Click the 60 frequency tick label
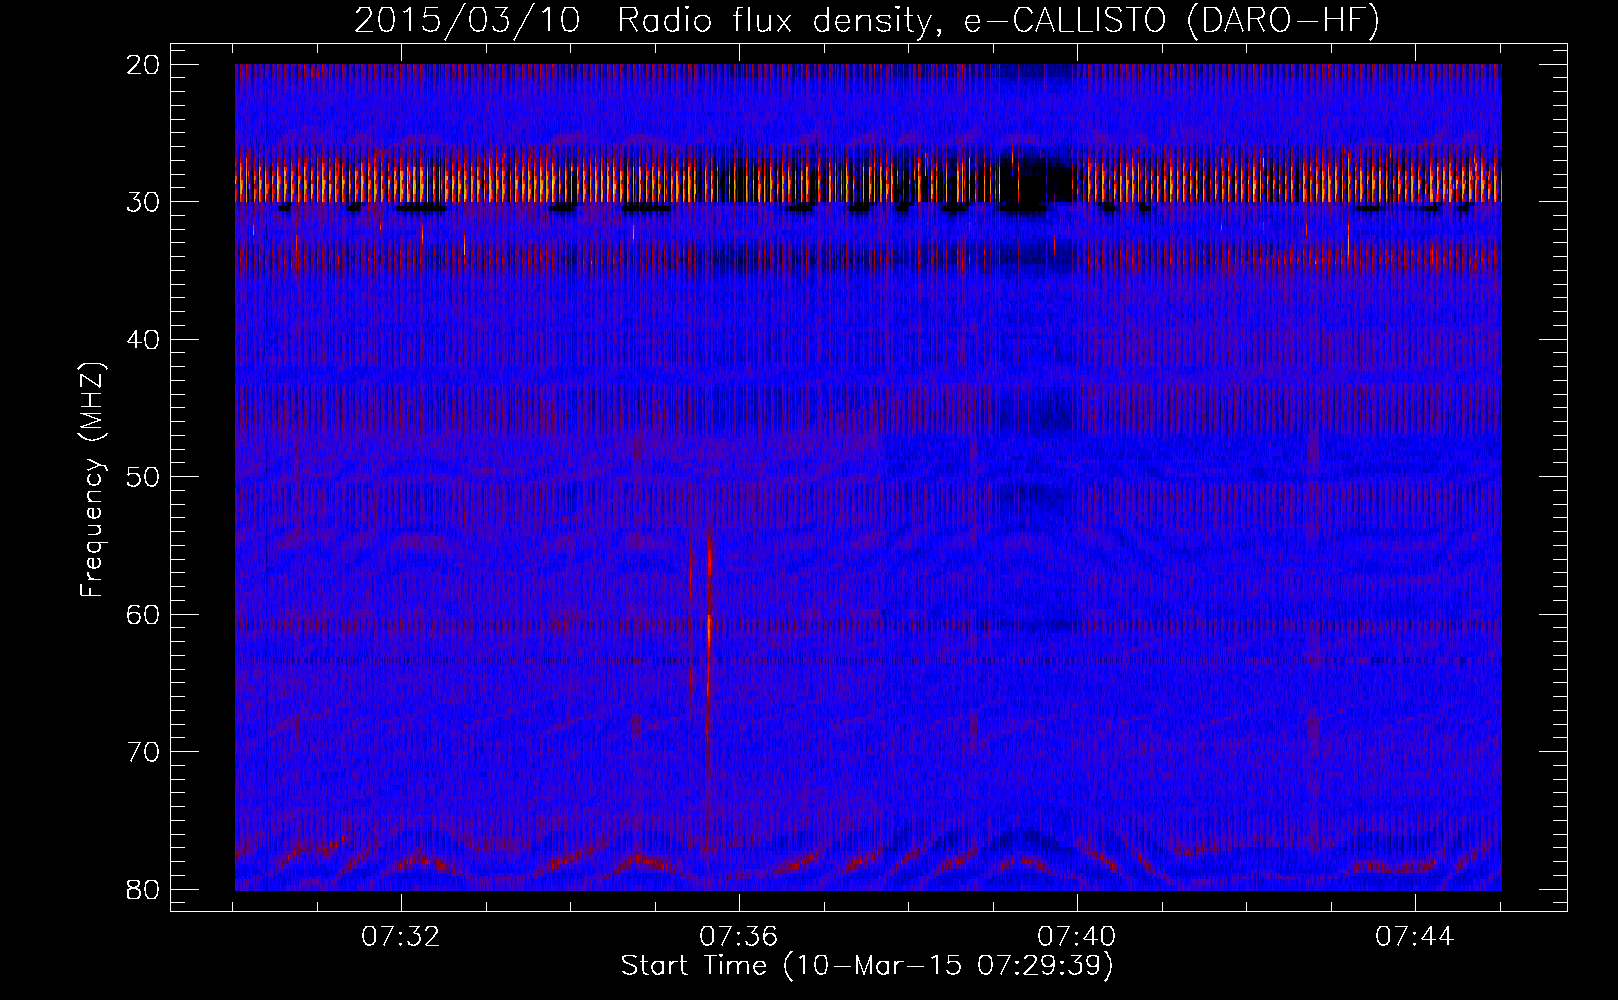The image size is (1618, 1000). pos(144,614)
